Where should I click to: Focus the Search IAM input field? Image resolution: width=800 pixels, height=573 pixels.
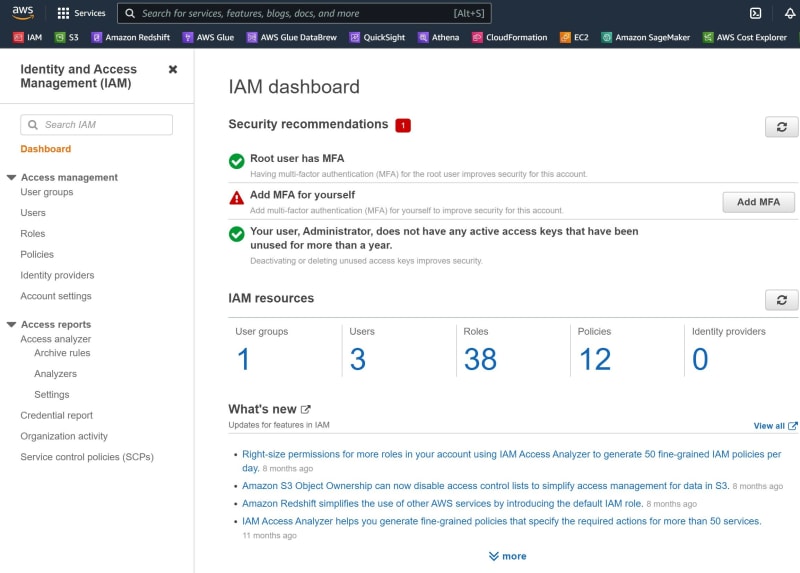(96, 125)
